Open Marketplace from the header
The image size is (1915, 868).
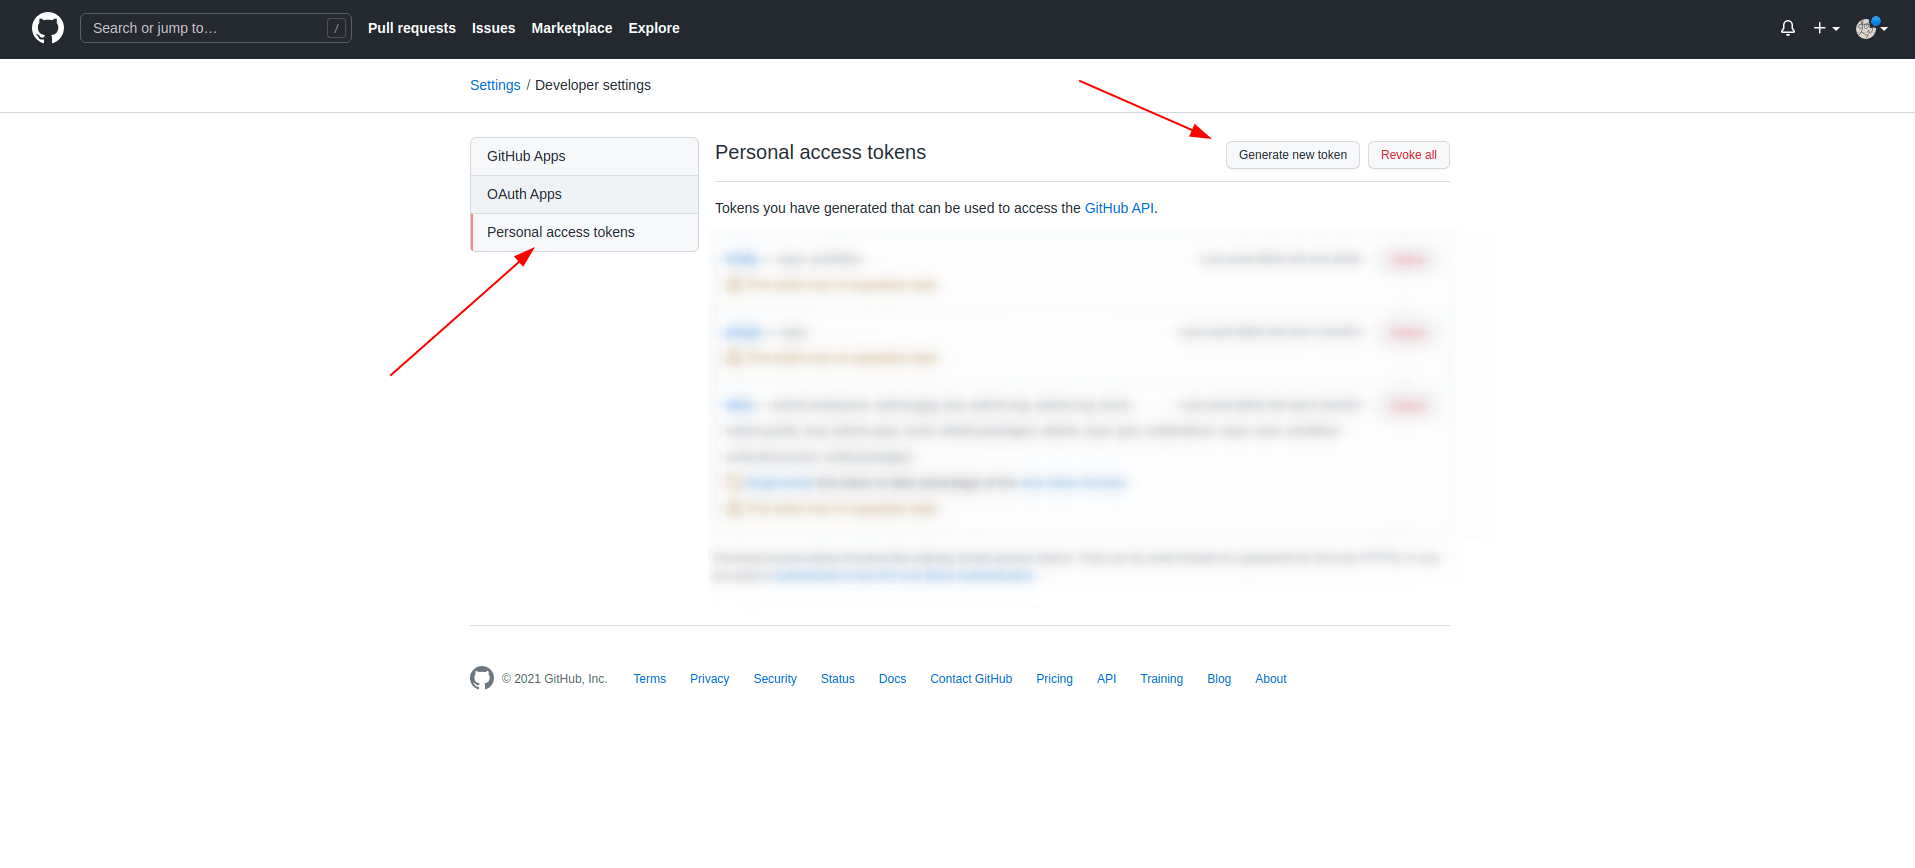point(571,28)
